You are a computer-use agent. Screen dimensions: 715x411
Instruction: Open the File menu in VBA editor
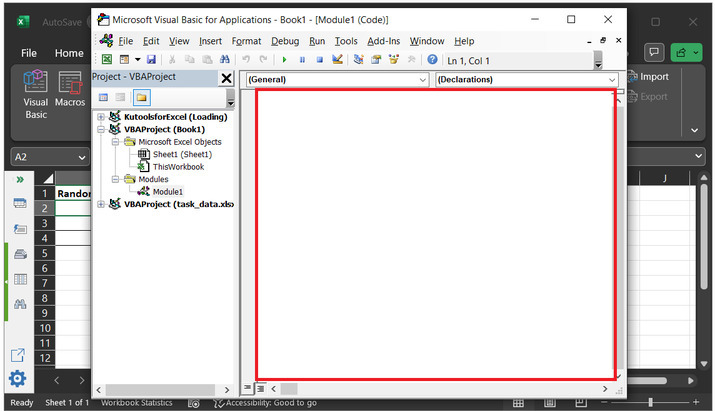point(125,41)
